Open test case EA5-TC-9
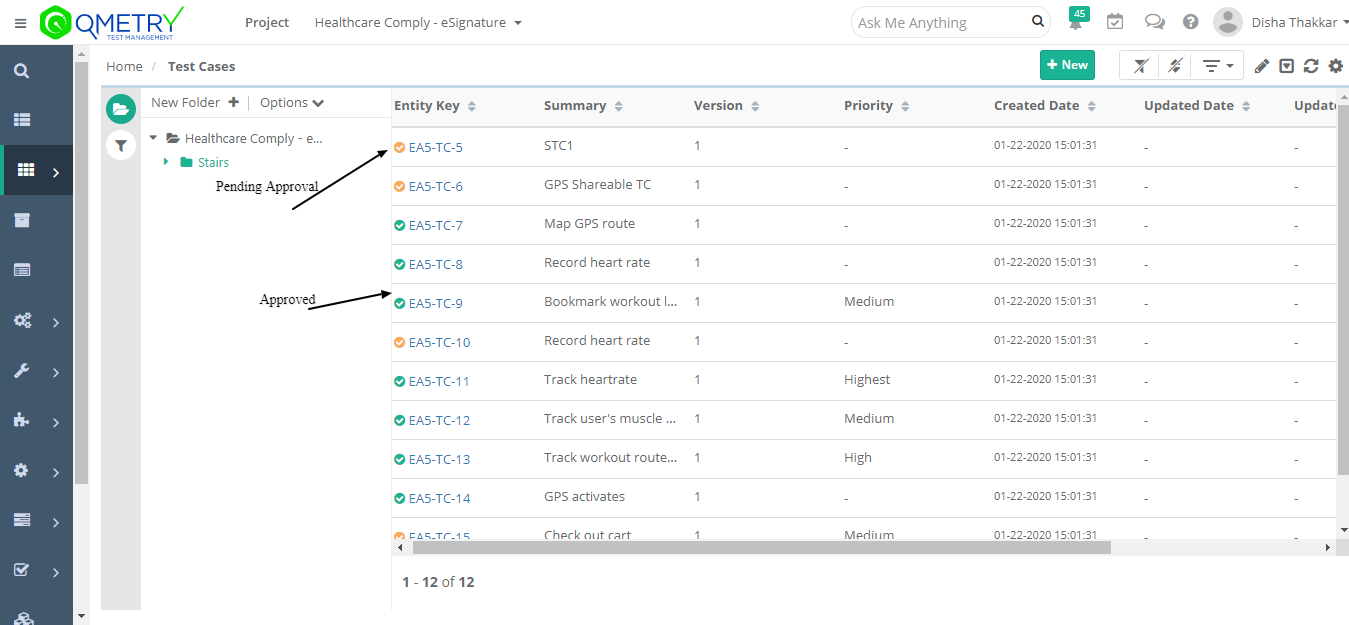 436,303
